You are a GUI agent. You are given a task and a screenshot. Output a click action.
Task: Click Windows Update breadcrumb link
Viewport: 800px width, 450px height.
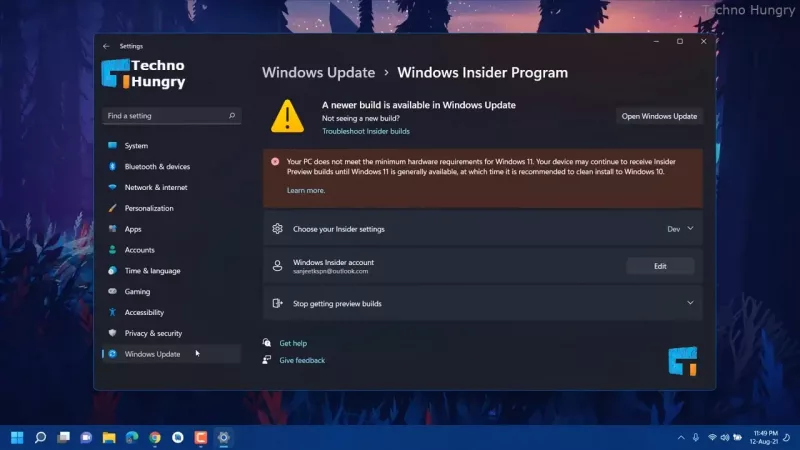click(x=318, y=72)
